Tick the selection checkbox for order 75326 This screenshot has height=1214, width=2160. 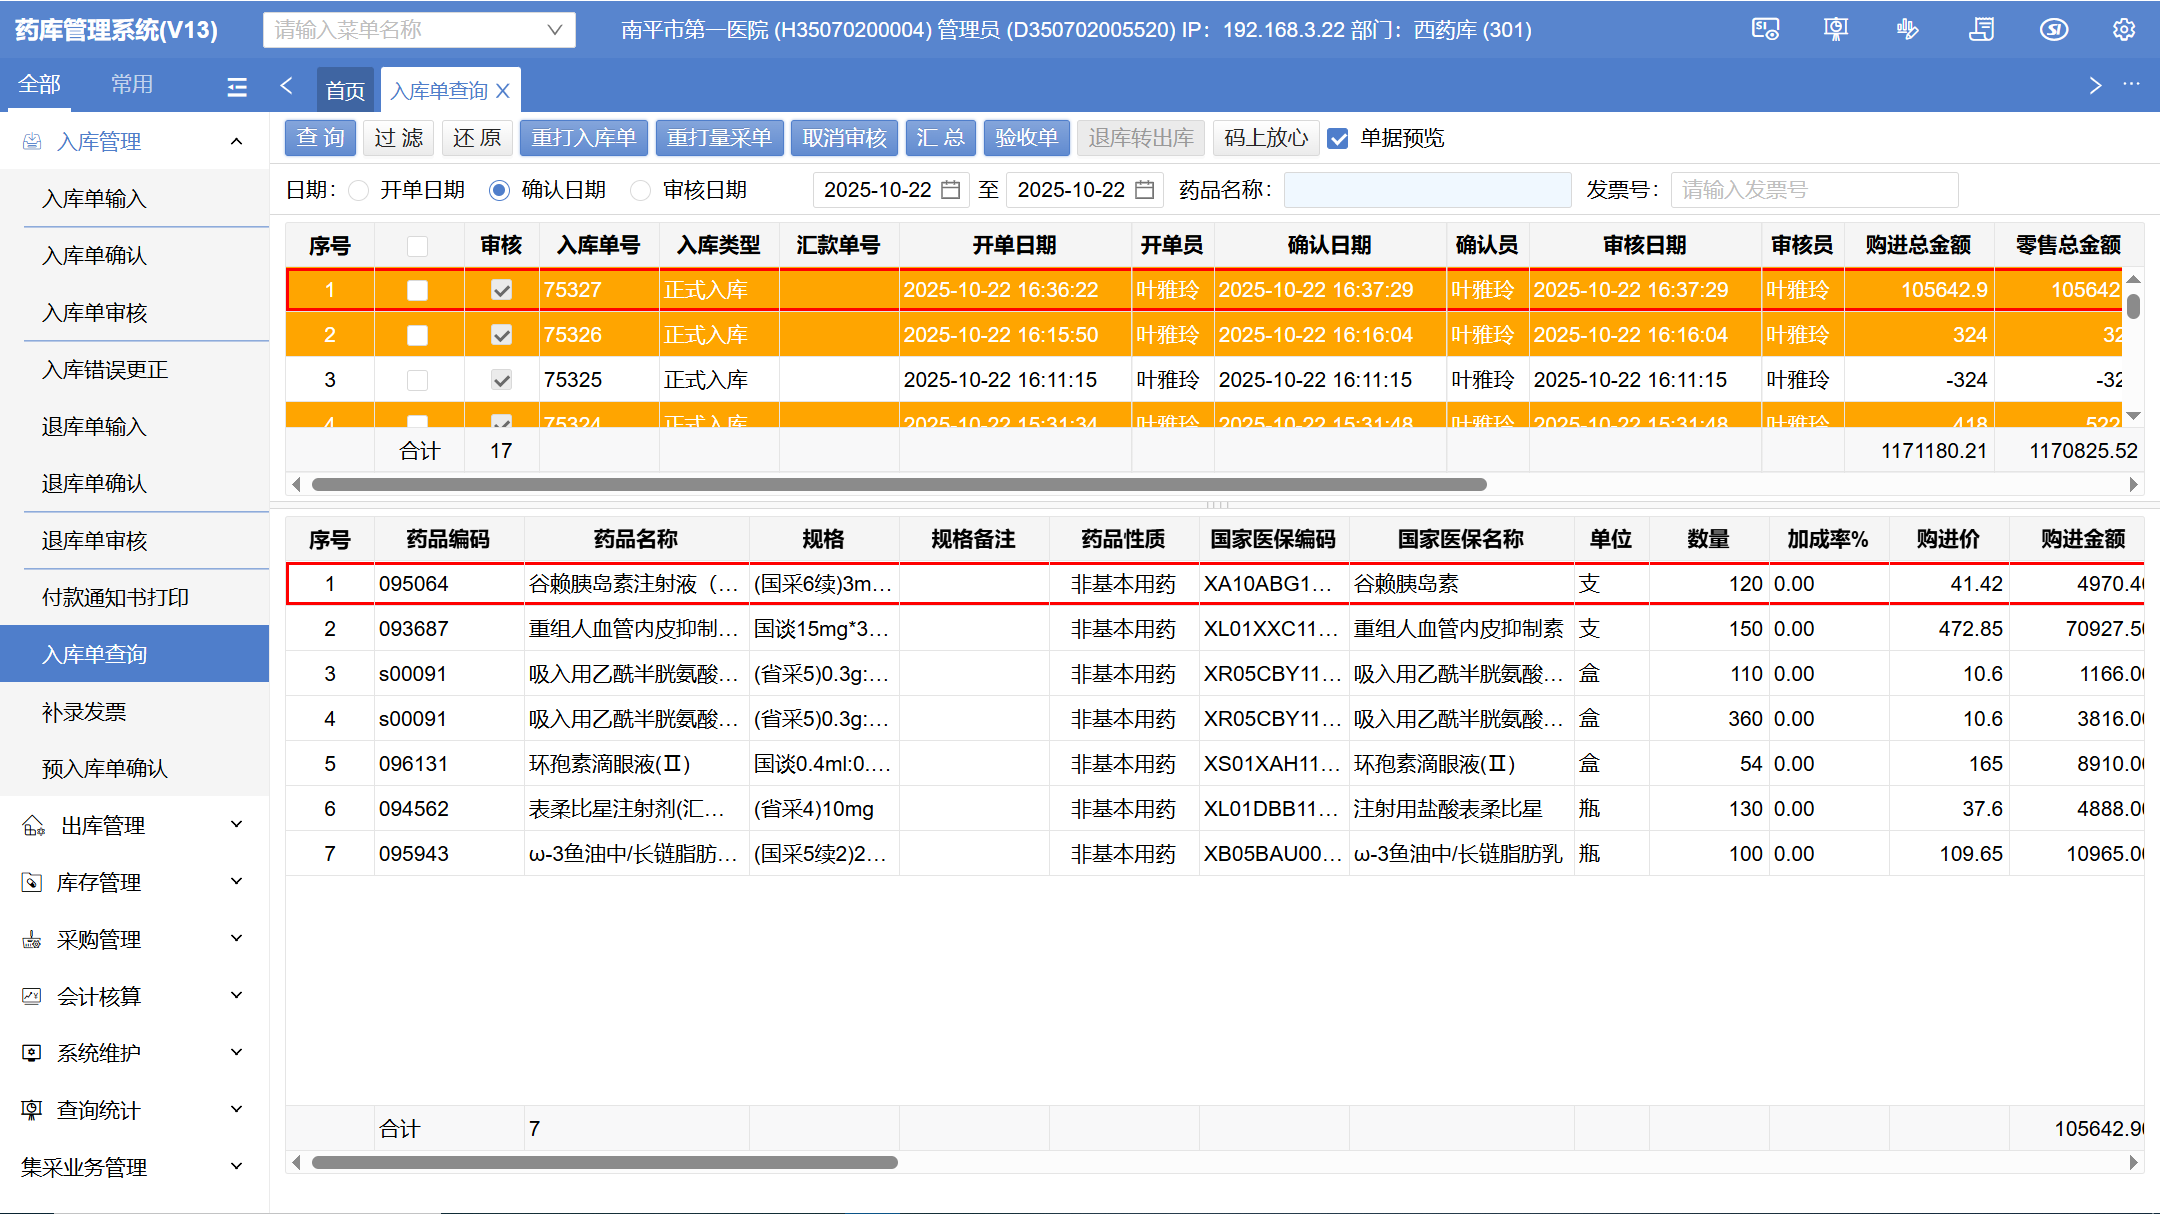417,335
